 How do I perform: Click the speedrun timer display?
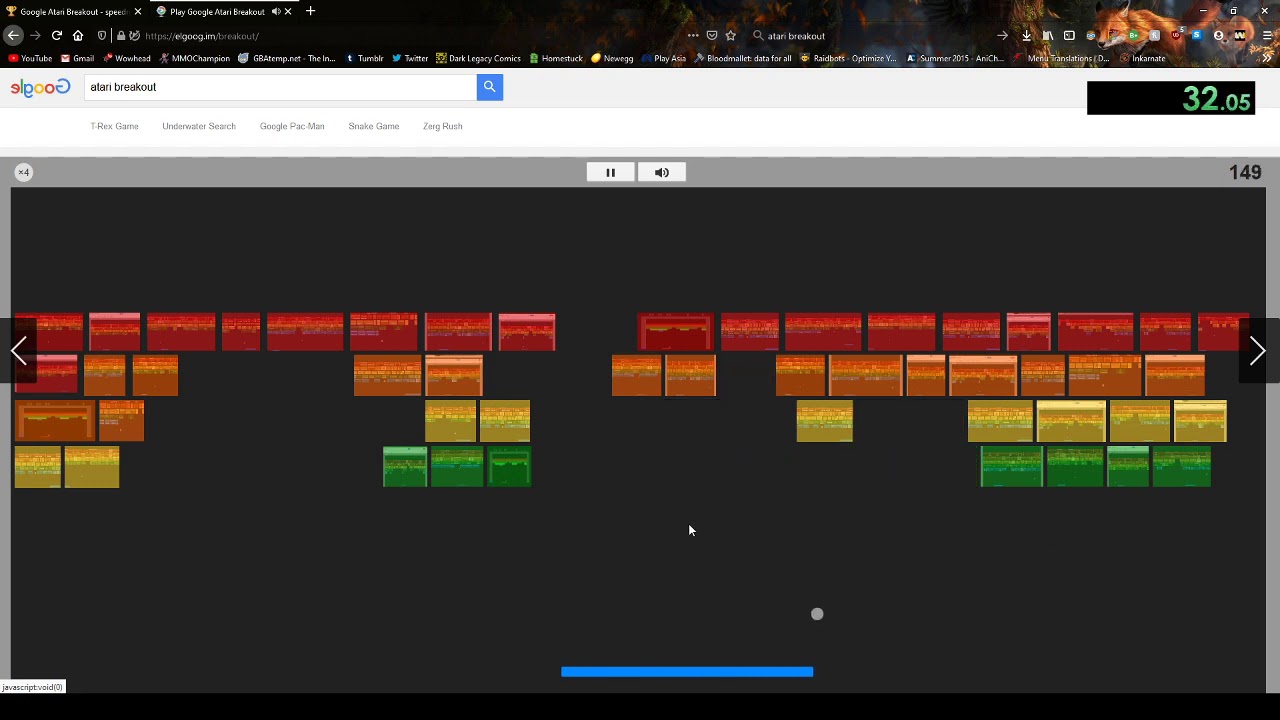click(1171, 98)
